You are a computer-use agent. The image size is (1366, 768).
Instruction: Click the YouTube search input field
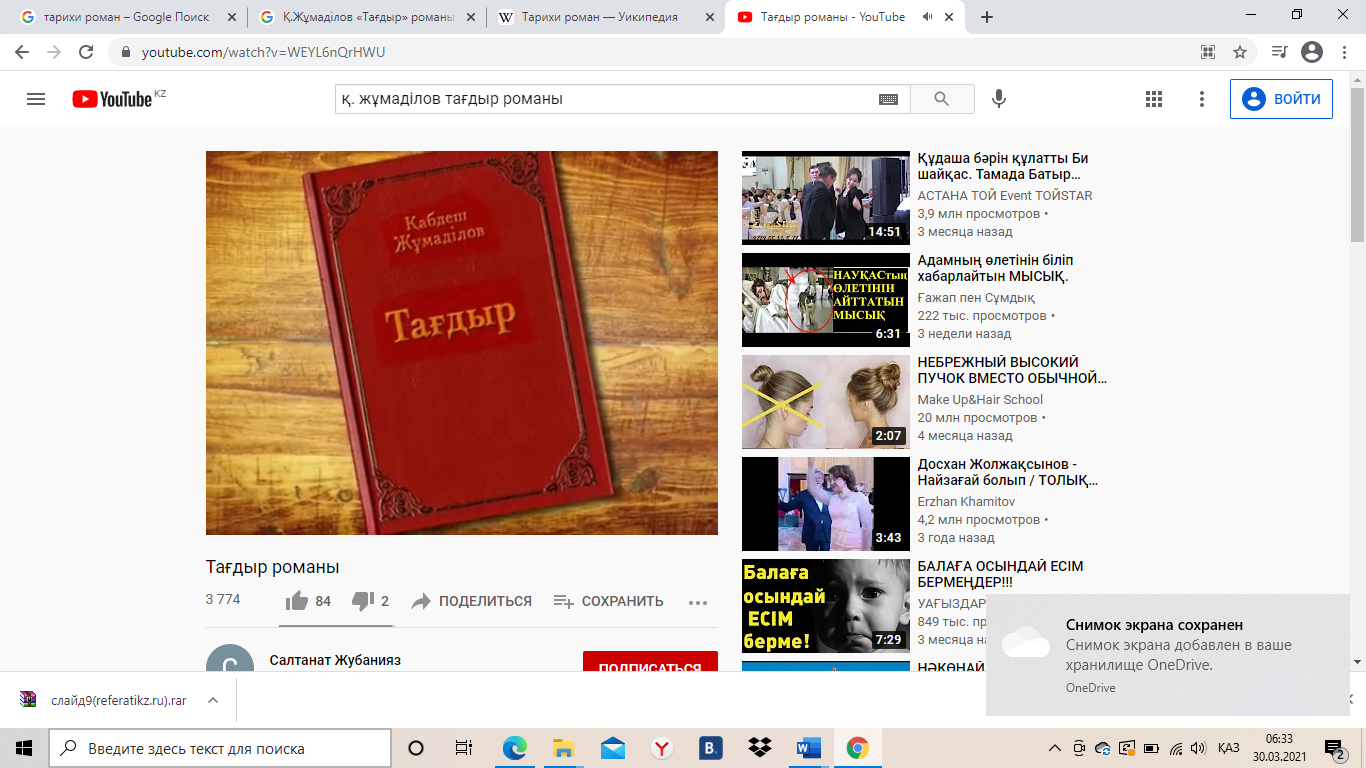click(606, 99)
